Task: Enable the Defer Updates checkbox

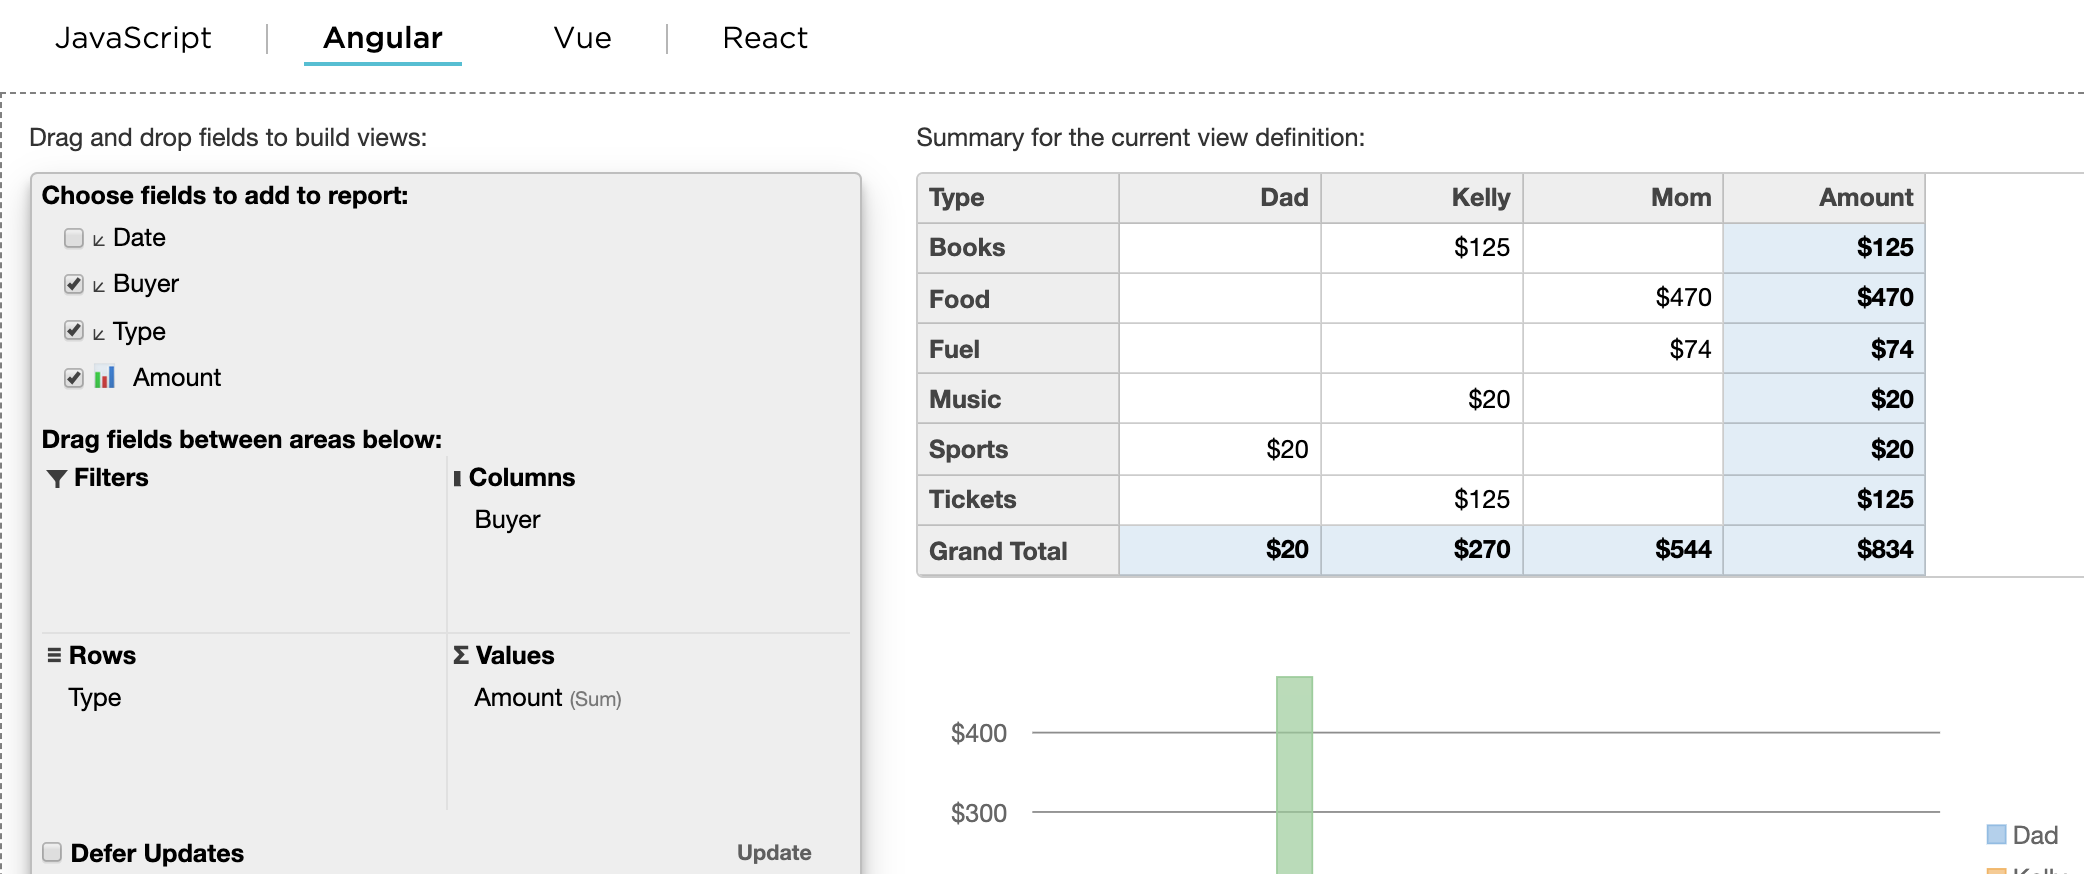Action: pyautogui.click(x=52, y=852)
